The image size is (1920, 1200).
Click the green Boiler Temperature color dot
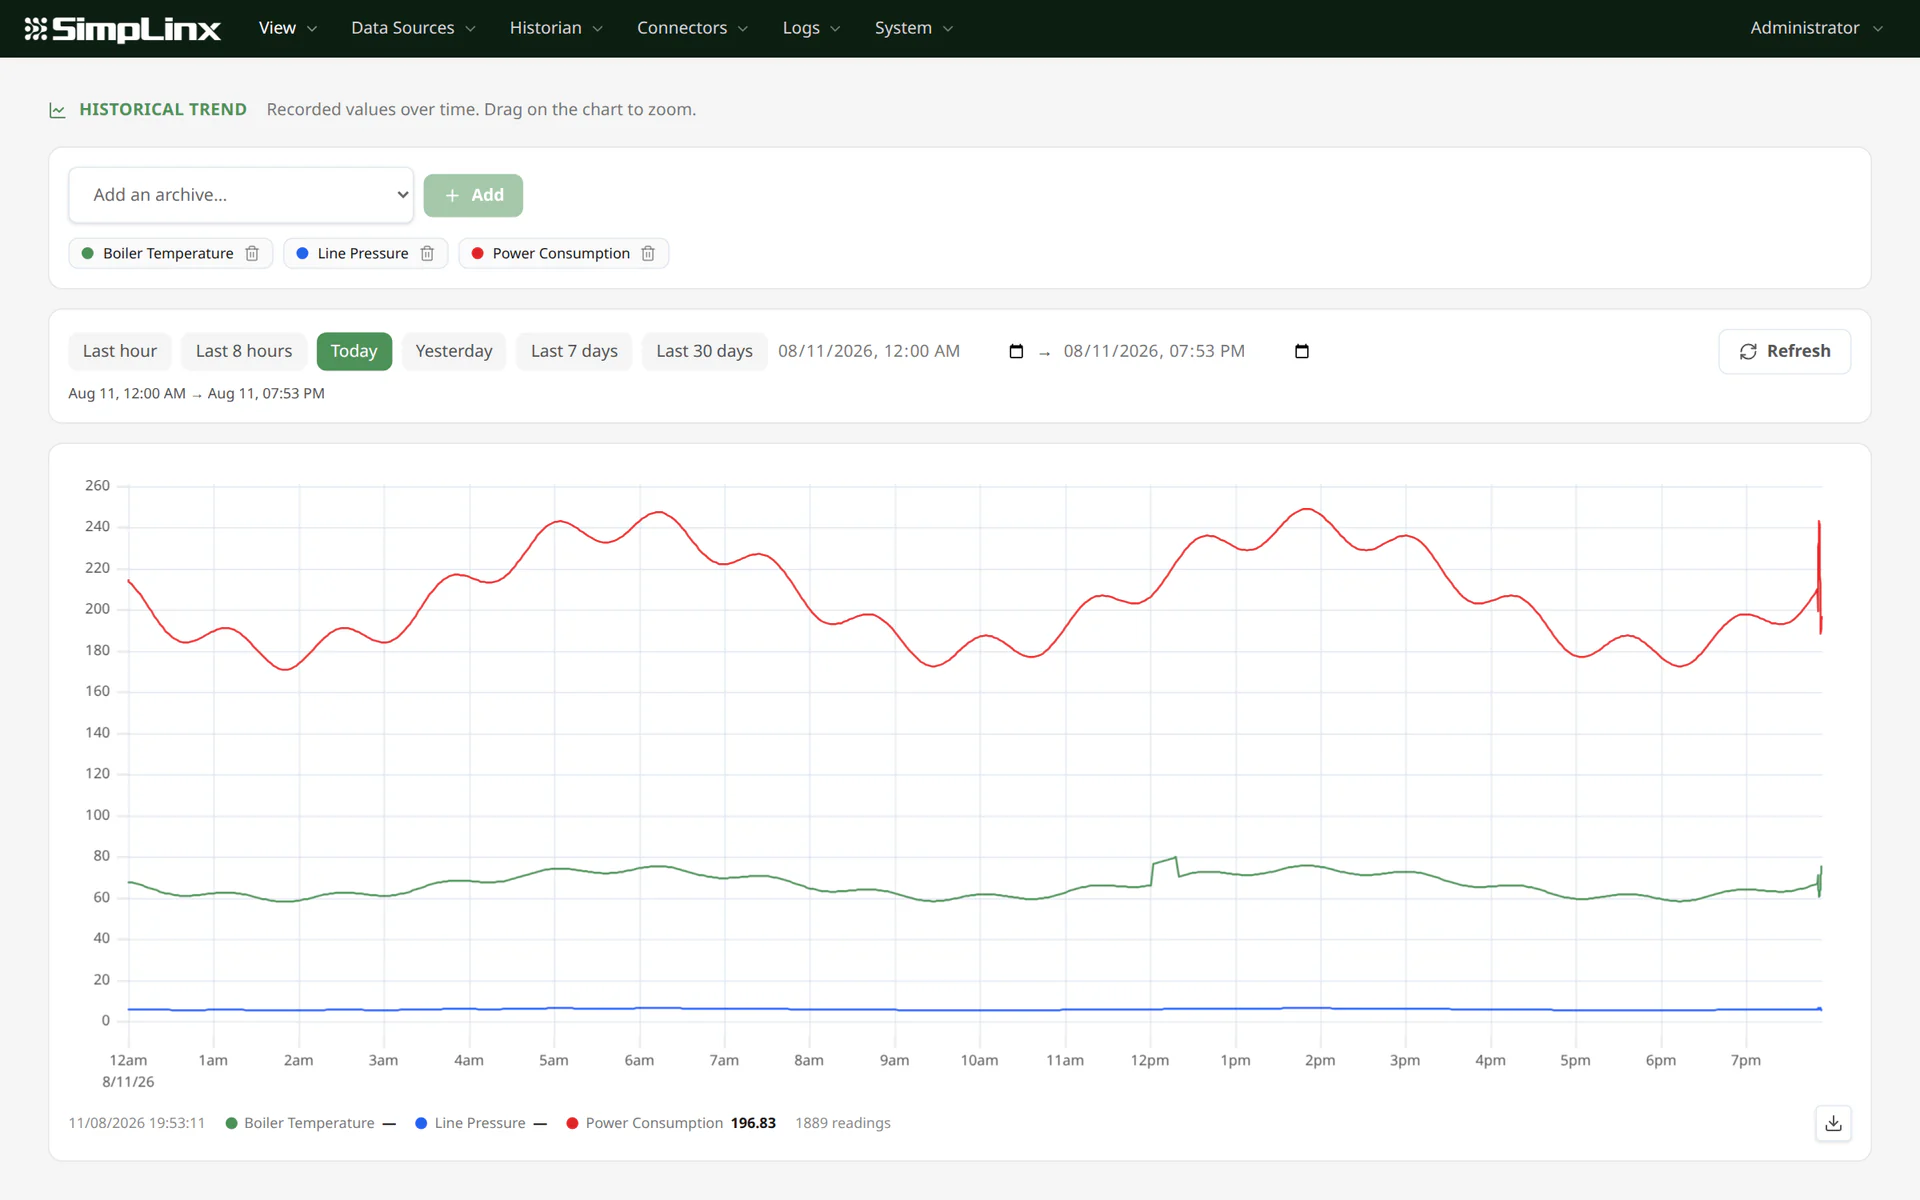click(88, 254)
